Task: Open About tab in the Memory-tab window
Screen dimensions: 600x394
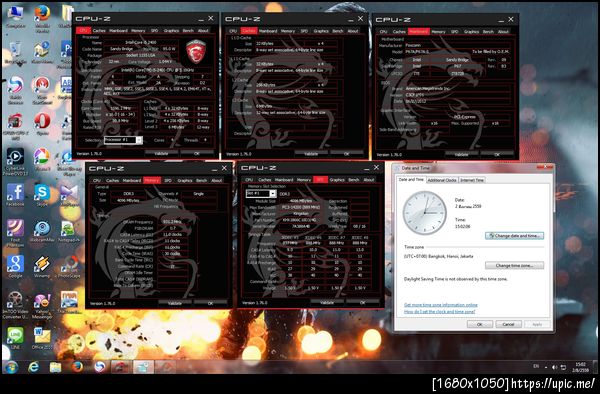Action: coord(217,180)
